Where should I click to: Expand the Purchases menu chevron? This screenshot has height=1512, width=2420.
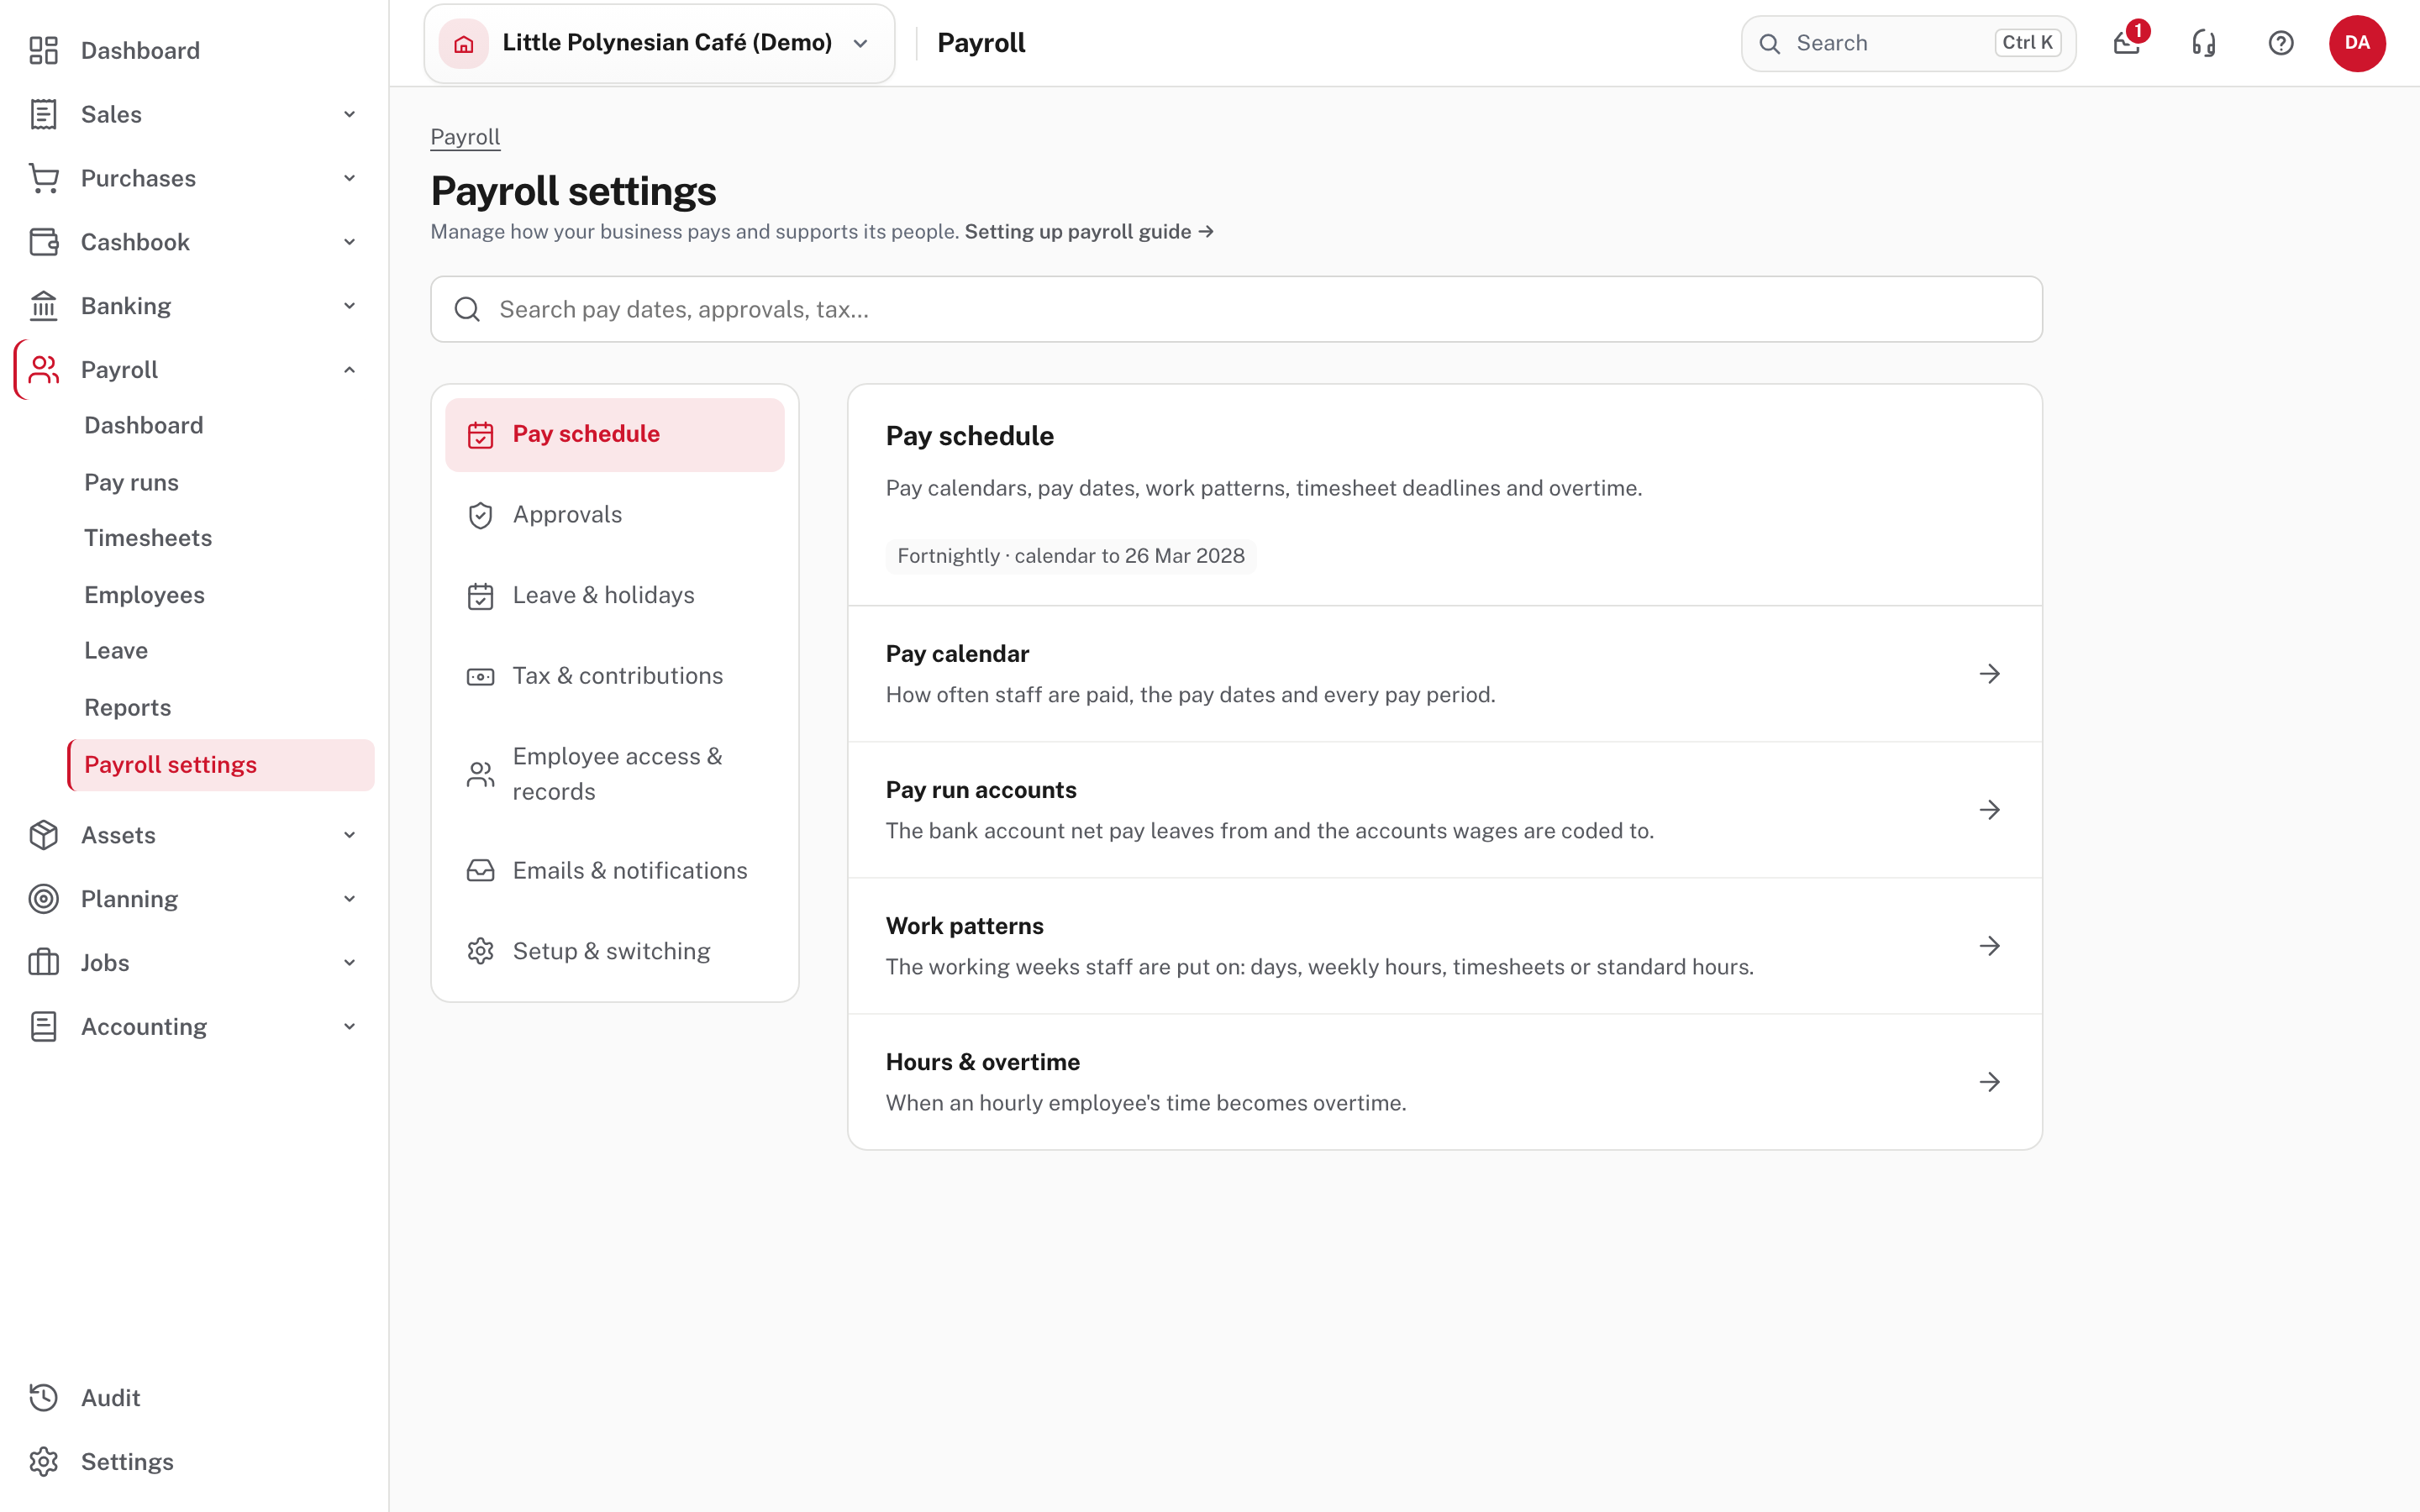349,178
